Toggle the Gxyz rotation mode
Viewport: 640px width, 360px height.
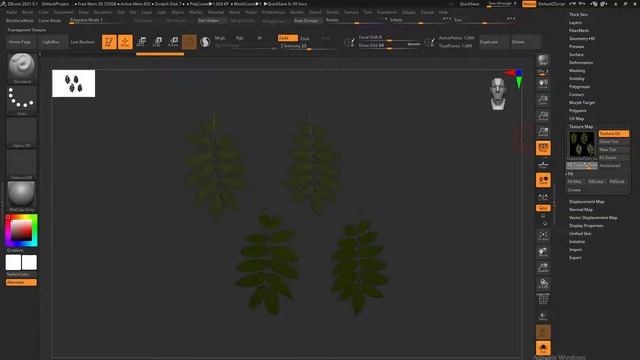click(543, 208)
